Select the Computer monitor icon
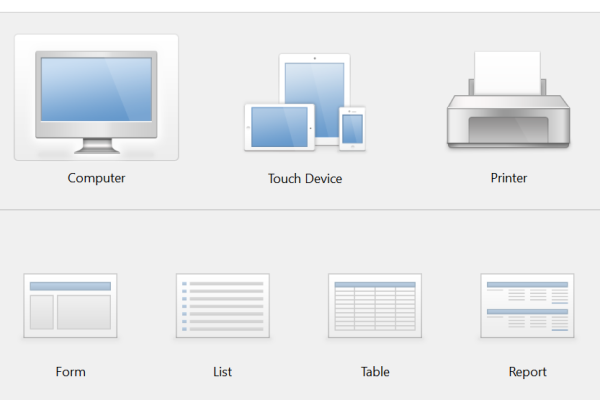This screenshot has height=400, width=600. click(96, 97)
